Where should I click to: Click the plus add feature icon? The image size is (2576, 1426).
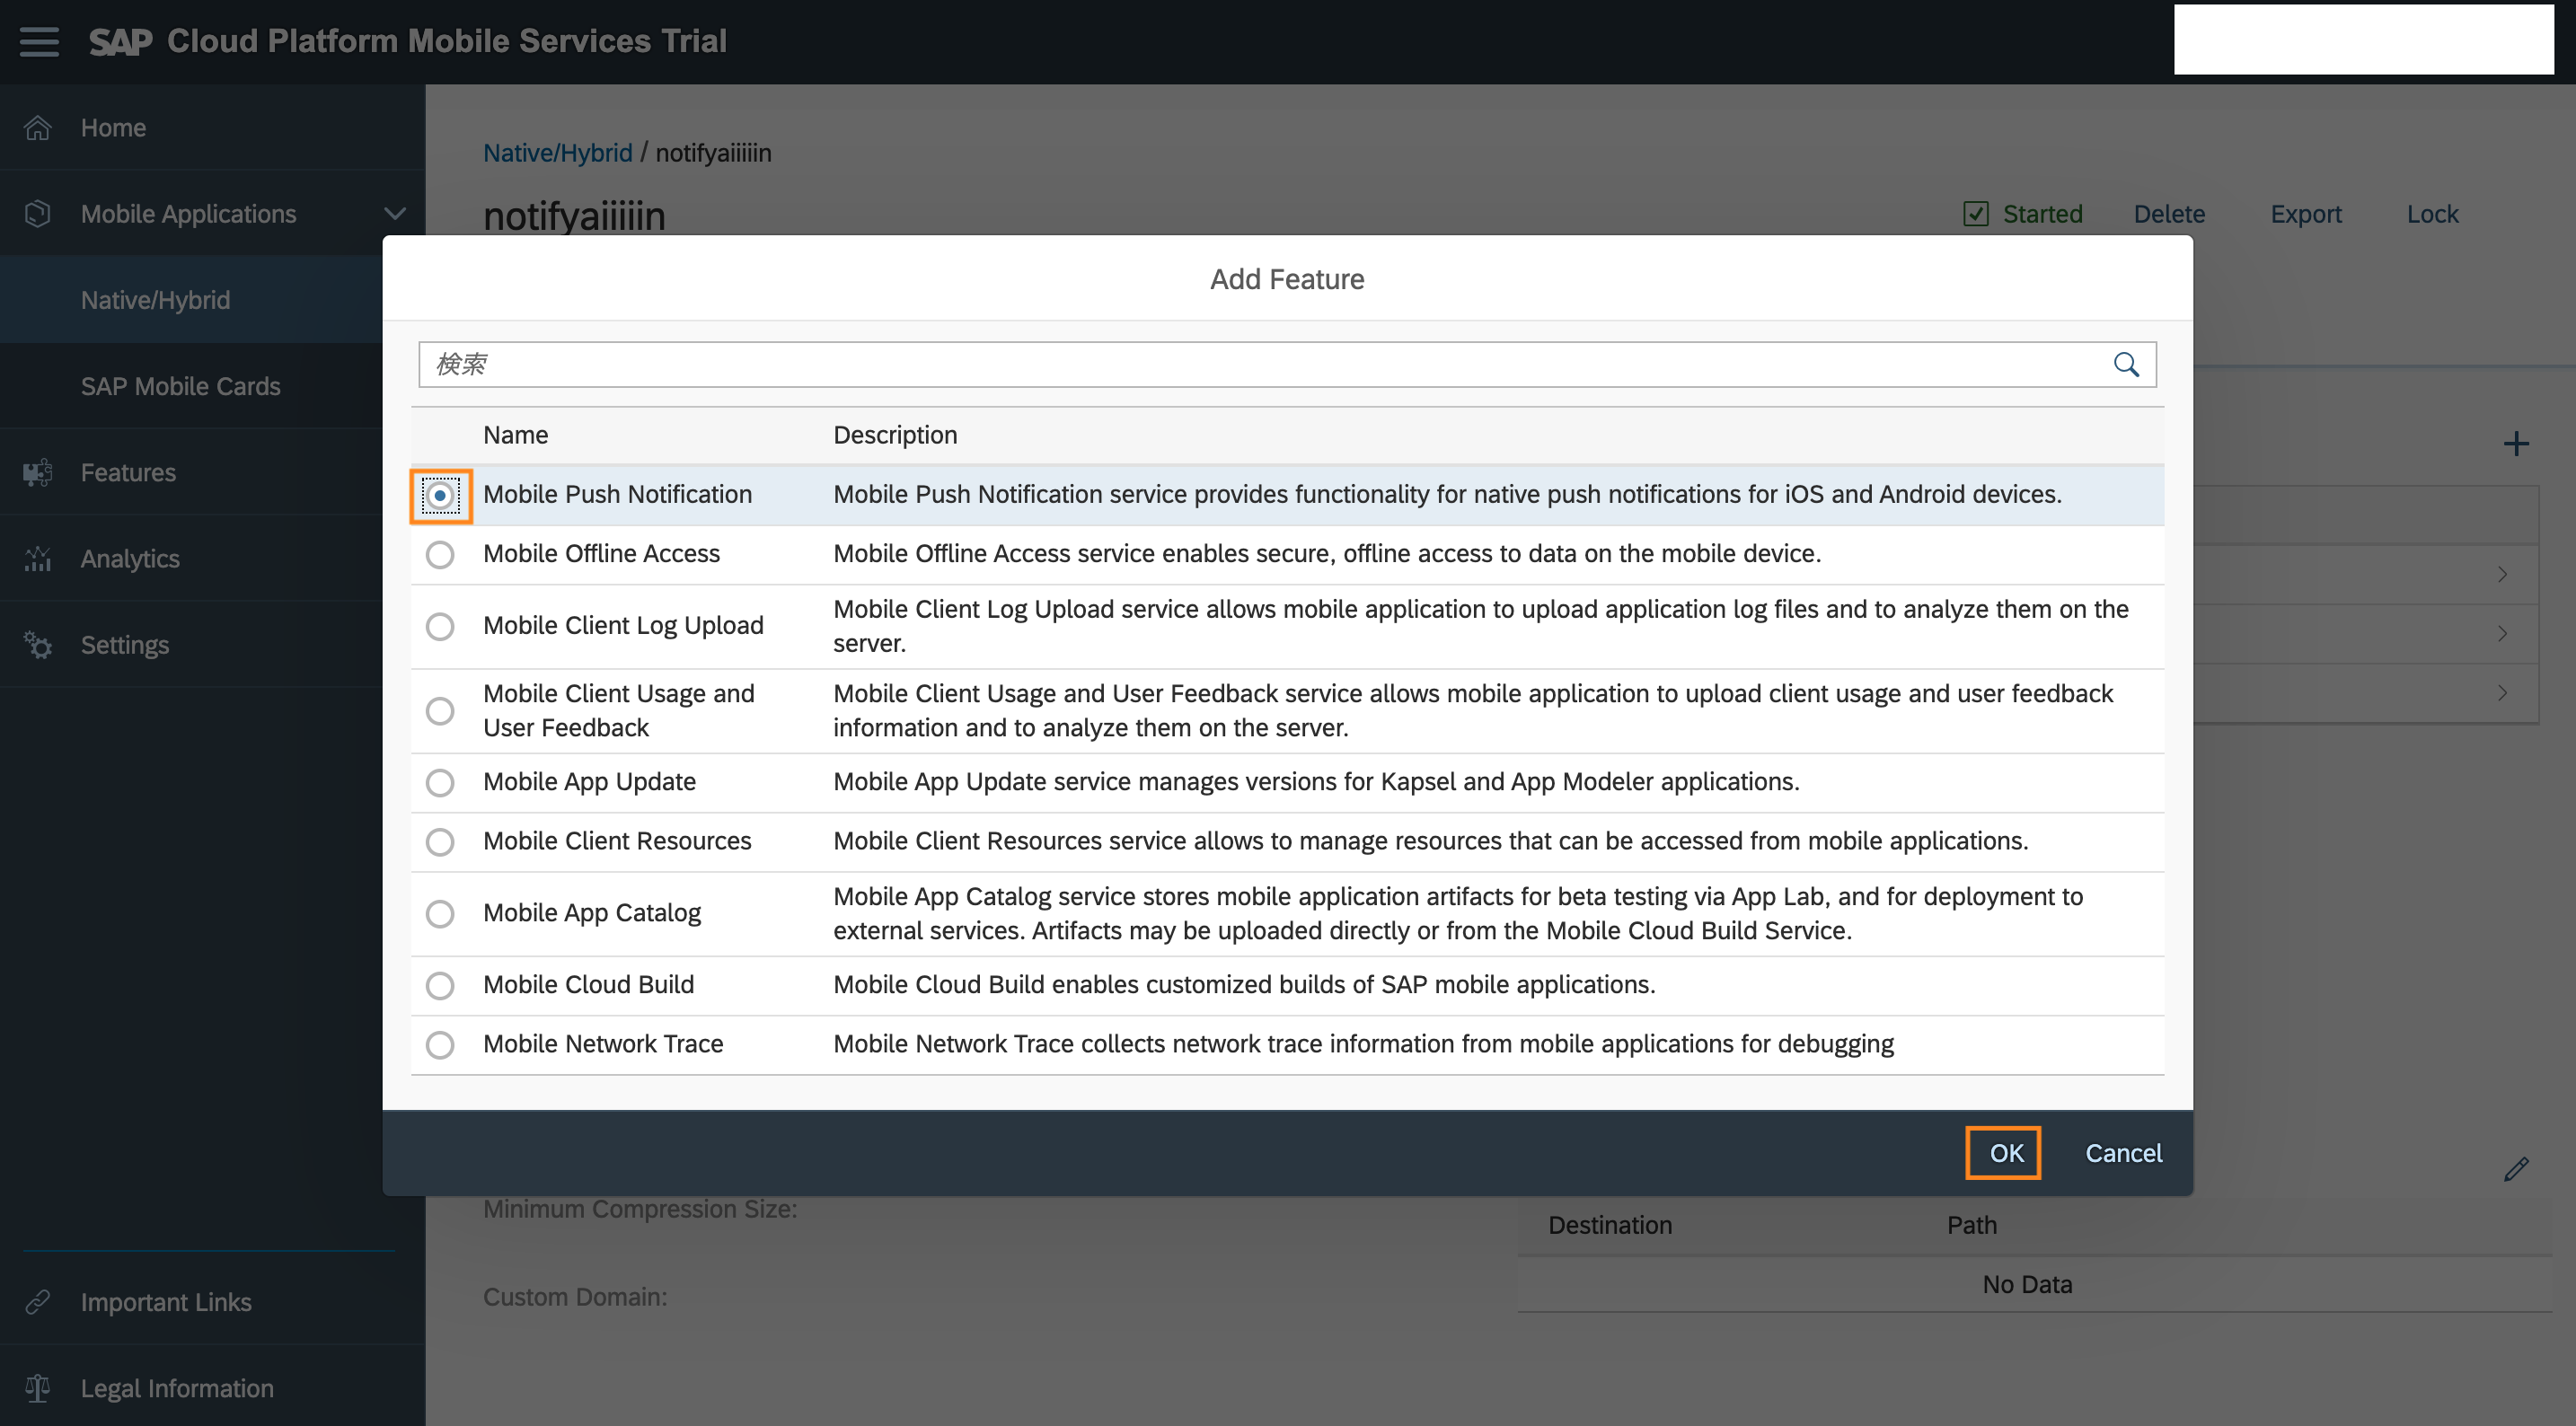pos(2516,444)
